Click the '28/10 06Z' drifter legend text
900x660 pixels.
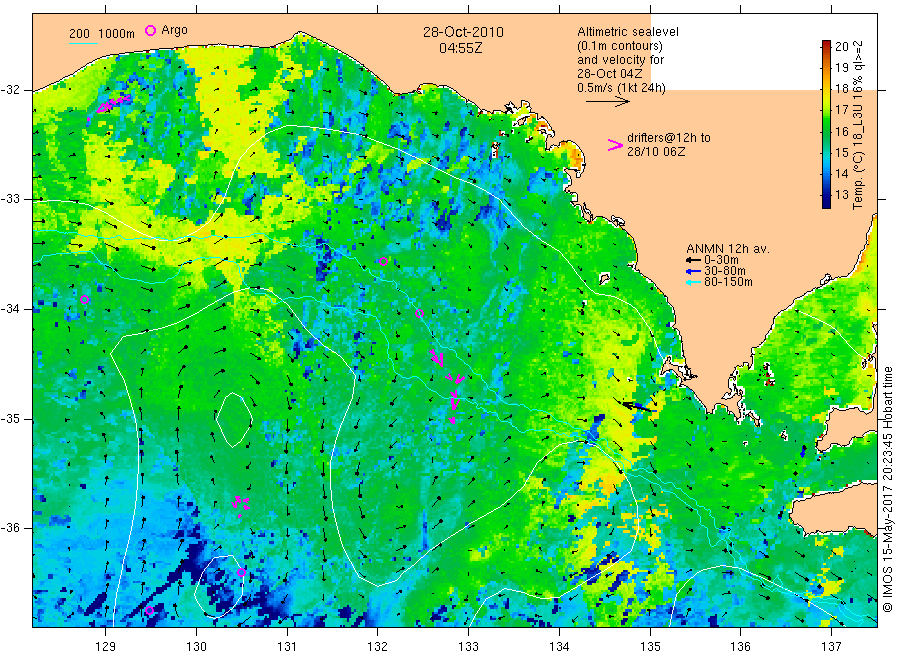coord(656,152)
